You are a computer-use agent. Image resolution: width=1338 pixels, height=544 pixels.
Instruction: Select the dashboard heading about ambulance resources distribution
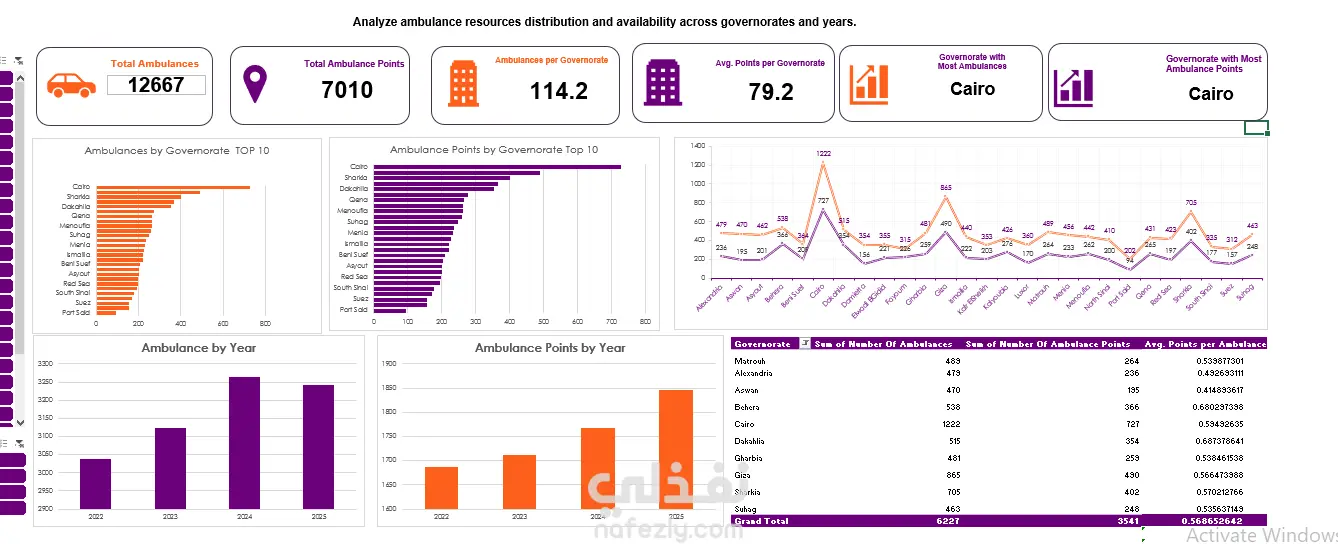(604, 21)
